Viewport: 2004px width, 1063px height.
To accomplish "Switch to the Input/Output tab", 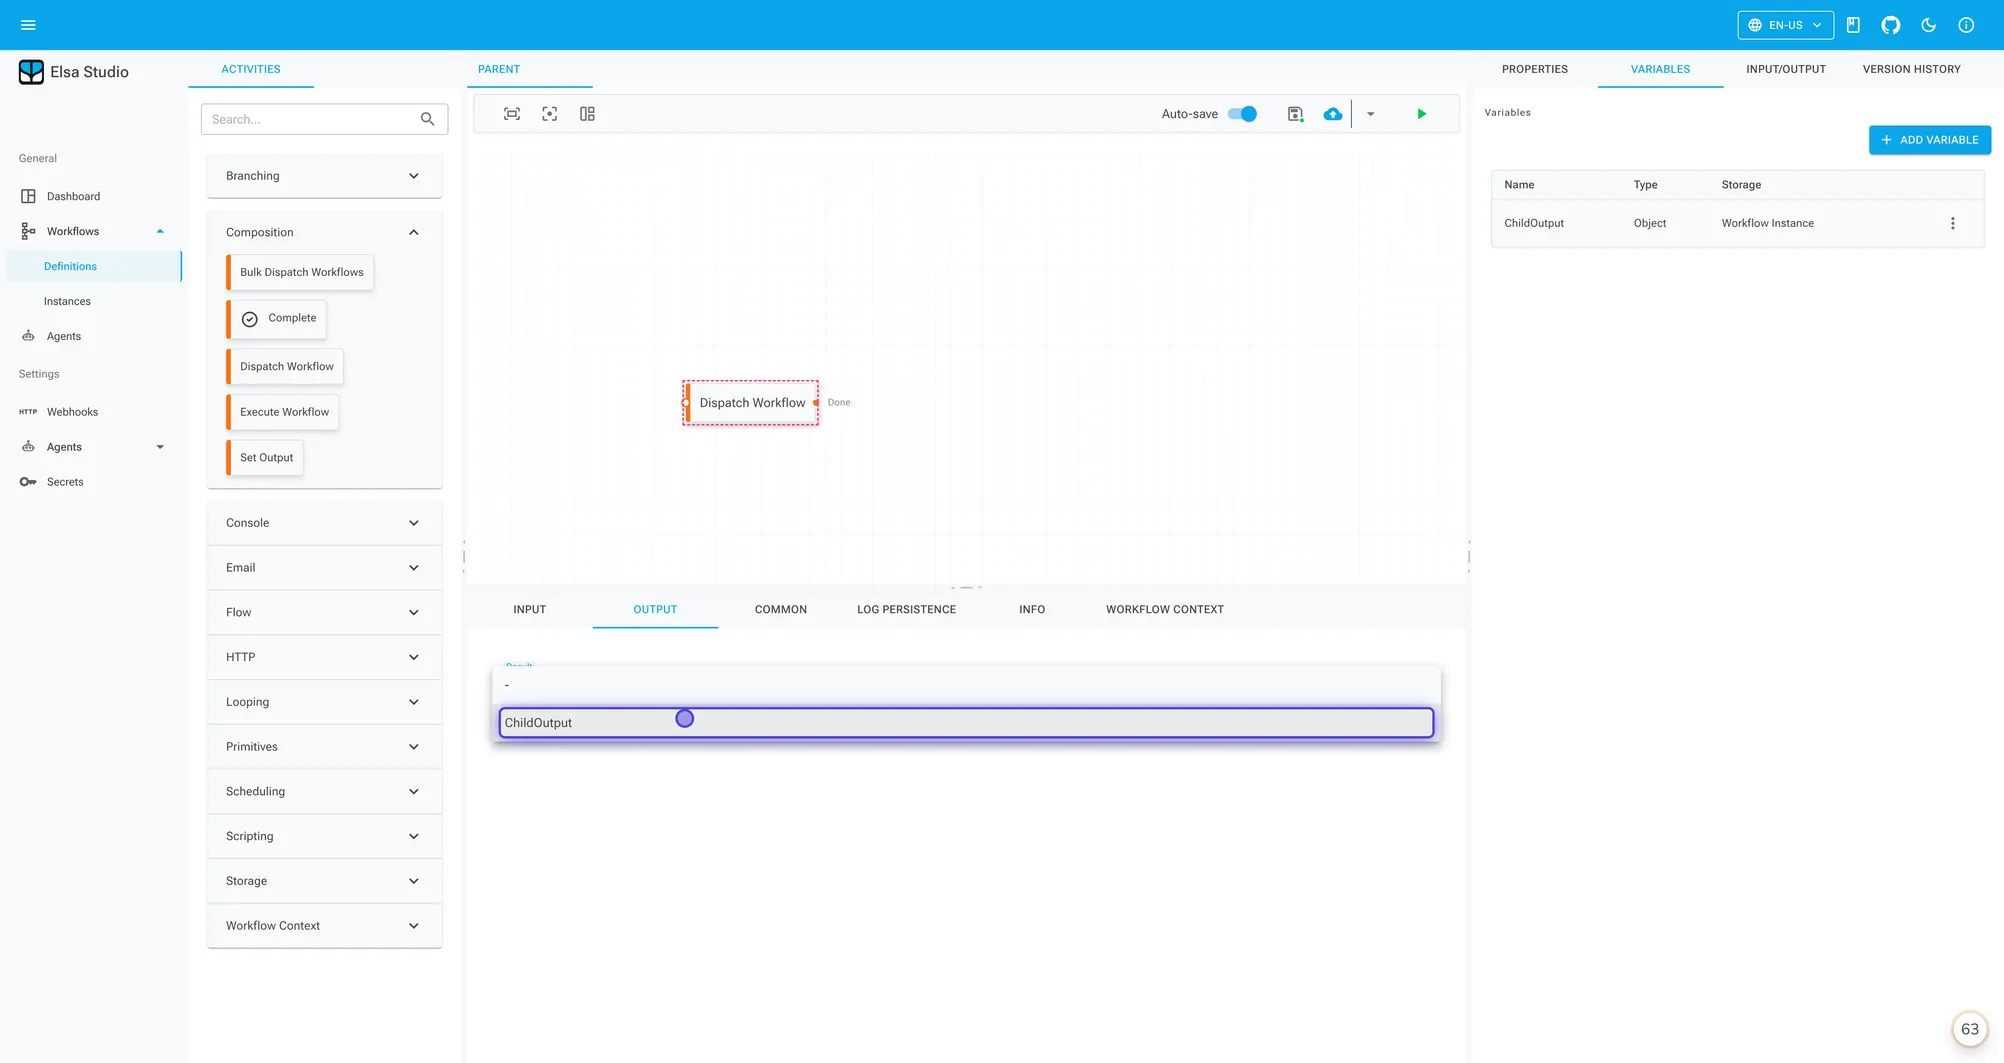I will [1785, 69].
